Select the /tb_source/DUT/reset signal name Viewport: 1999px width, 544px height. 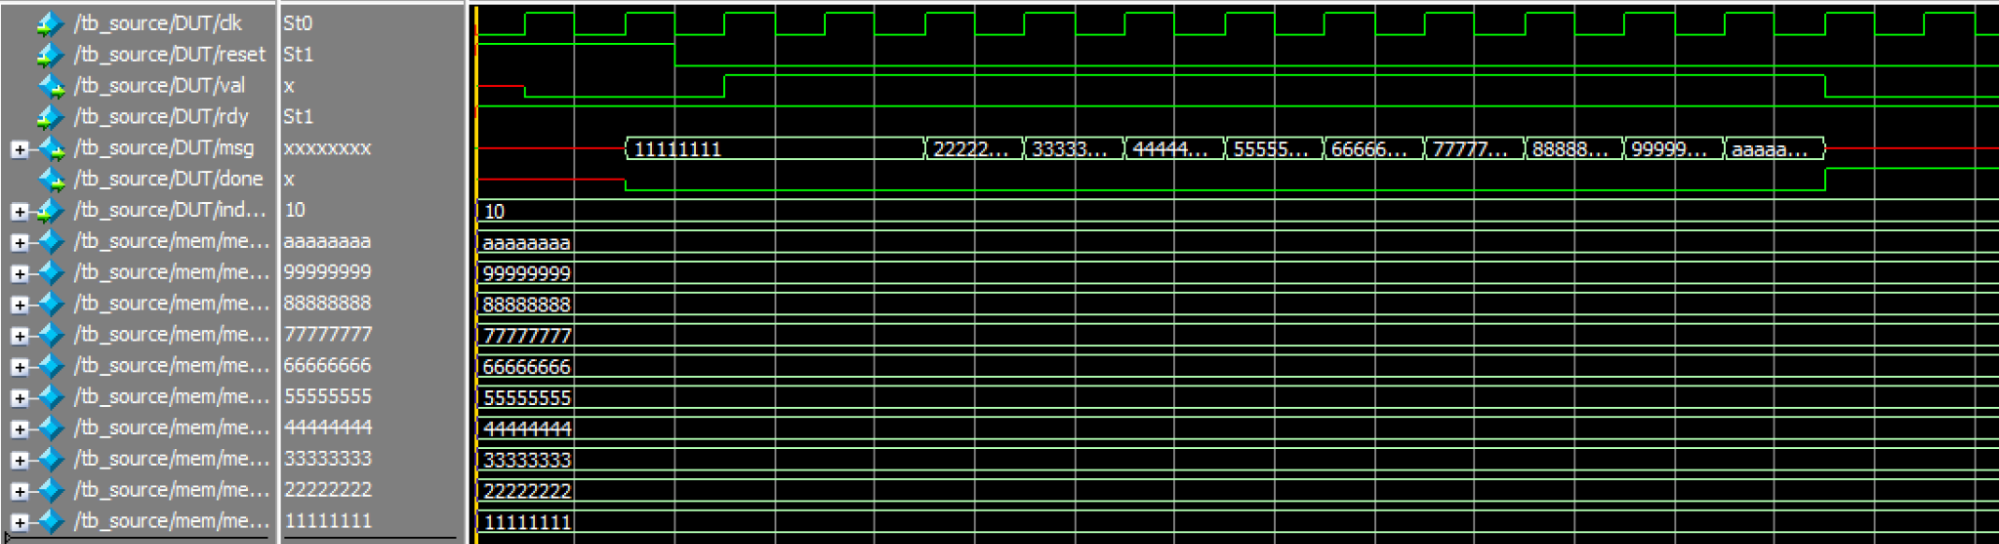(169, 55)
